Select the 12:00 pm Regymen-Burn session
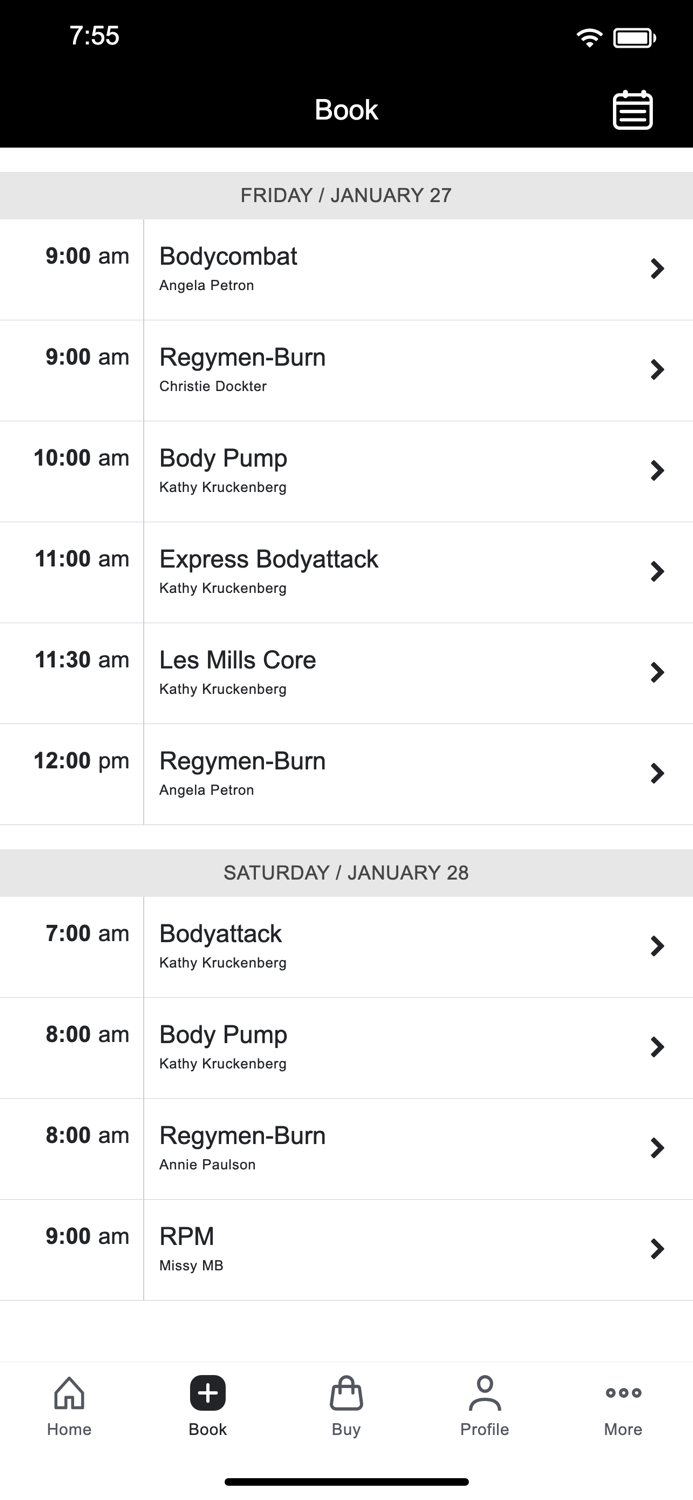Image resolution: width=693 pixels, height=1500 pixels. point(346,773)
